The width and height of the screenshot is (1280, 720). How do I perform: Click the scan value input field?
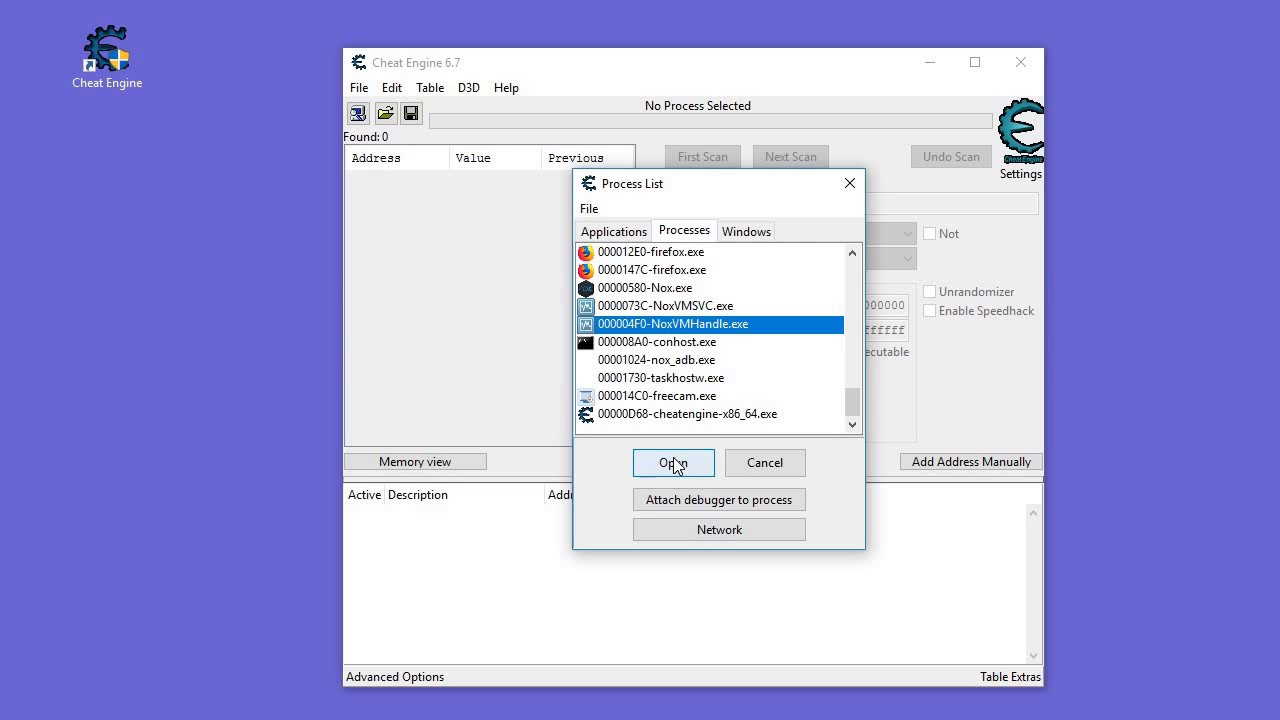point(951,204)
